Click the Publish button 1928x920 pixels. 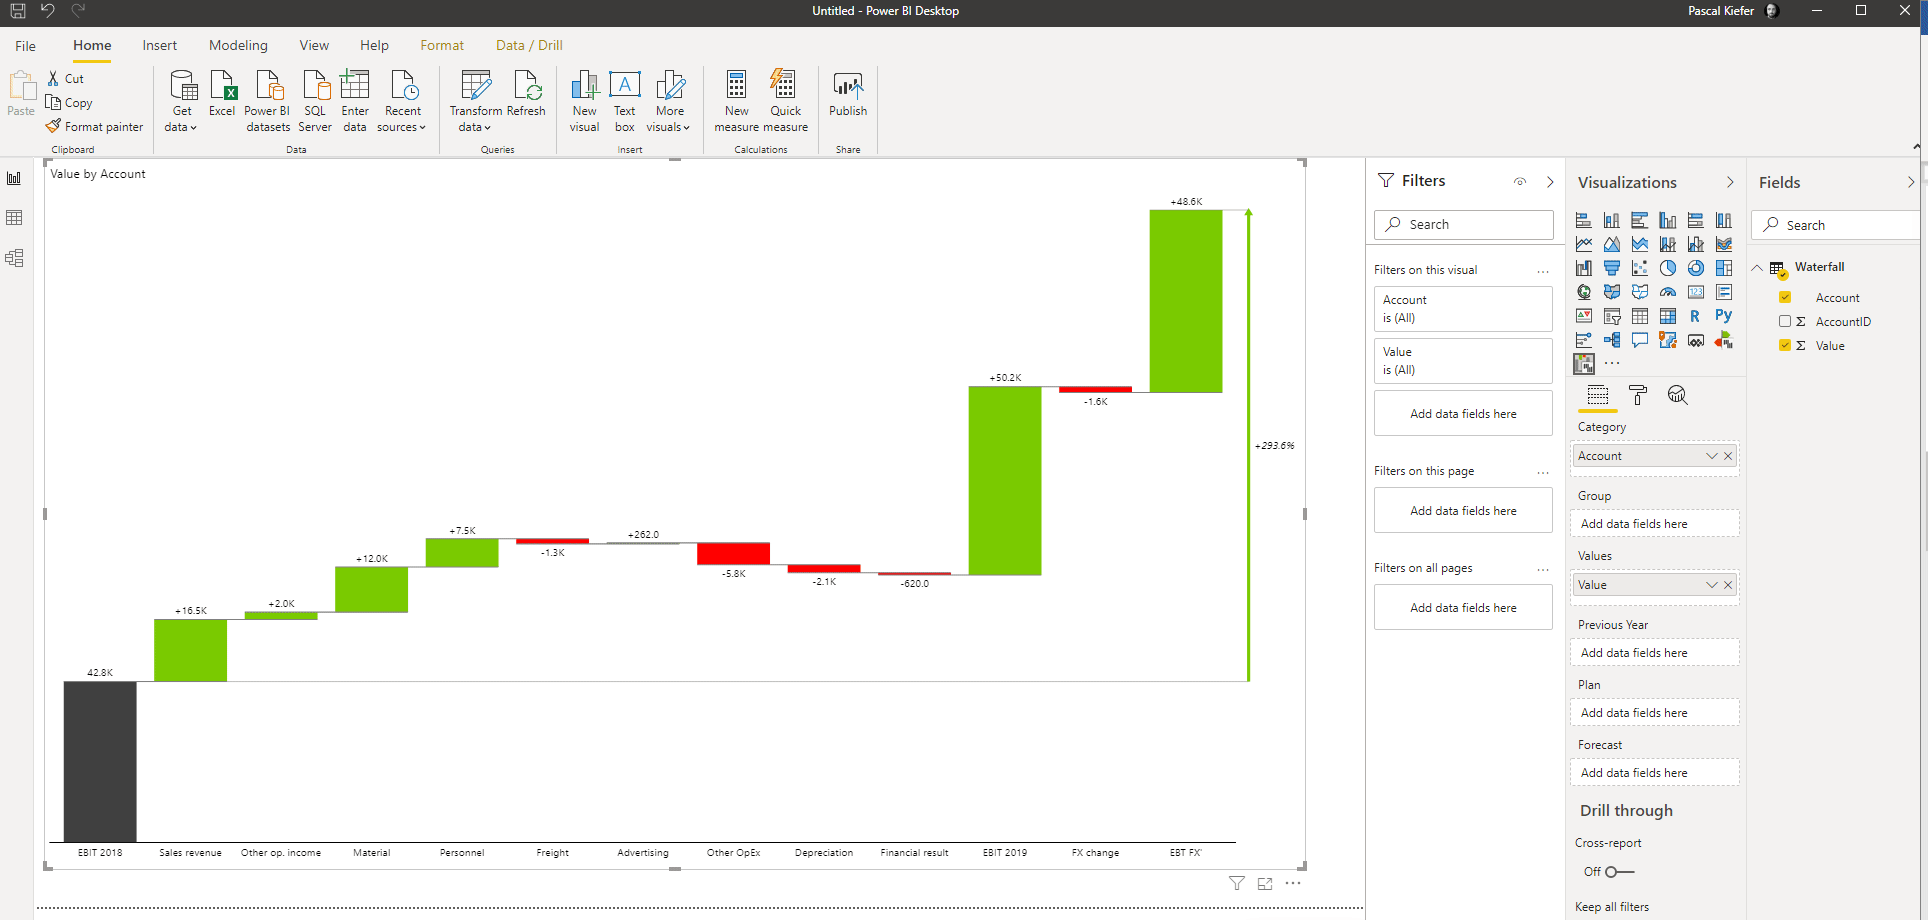click(x=847, y=98)
